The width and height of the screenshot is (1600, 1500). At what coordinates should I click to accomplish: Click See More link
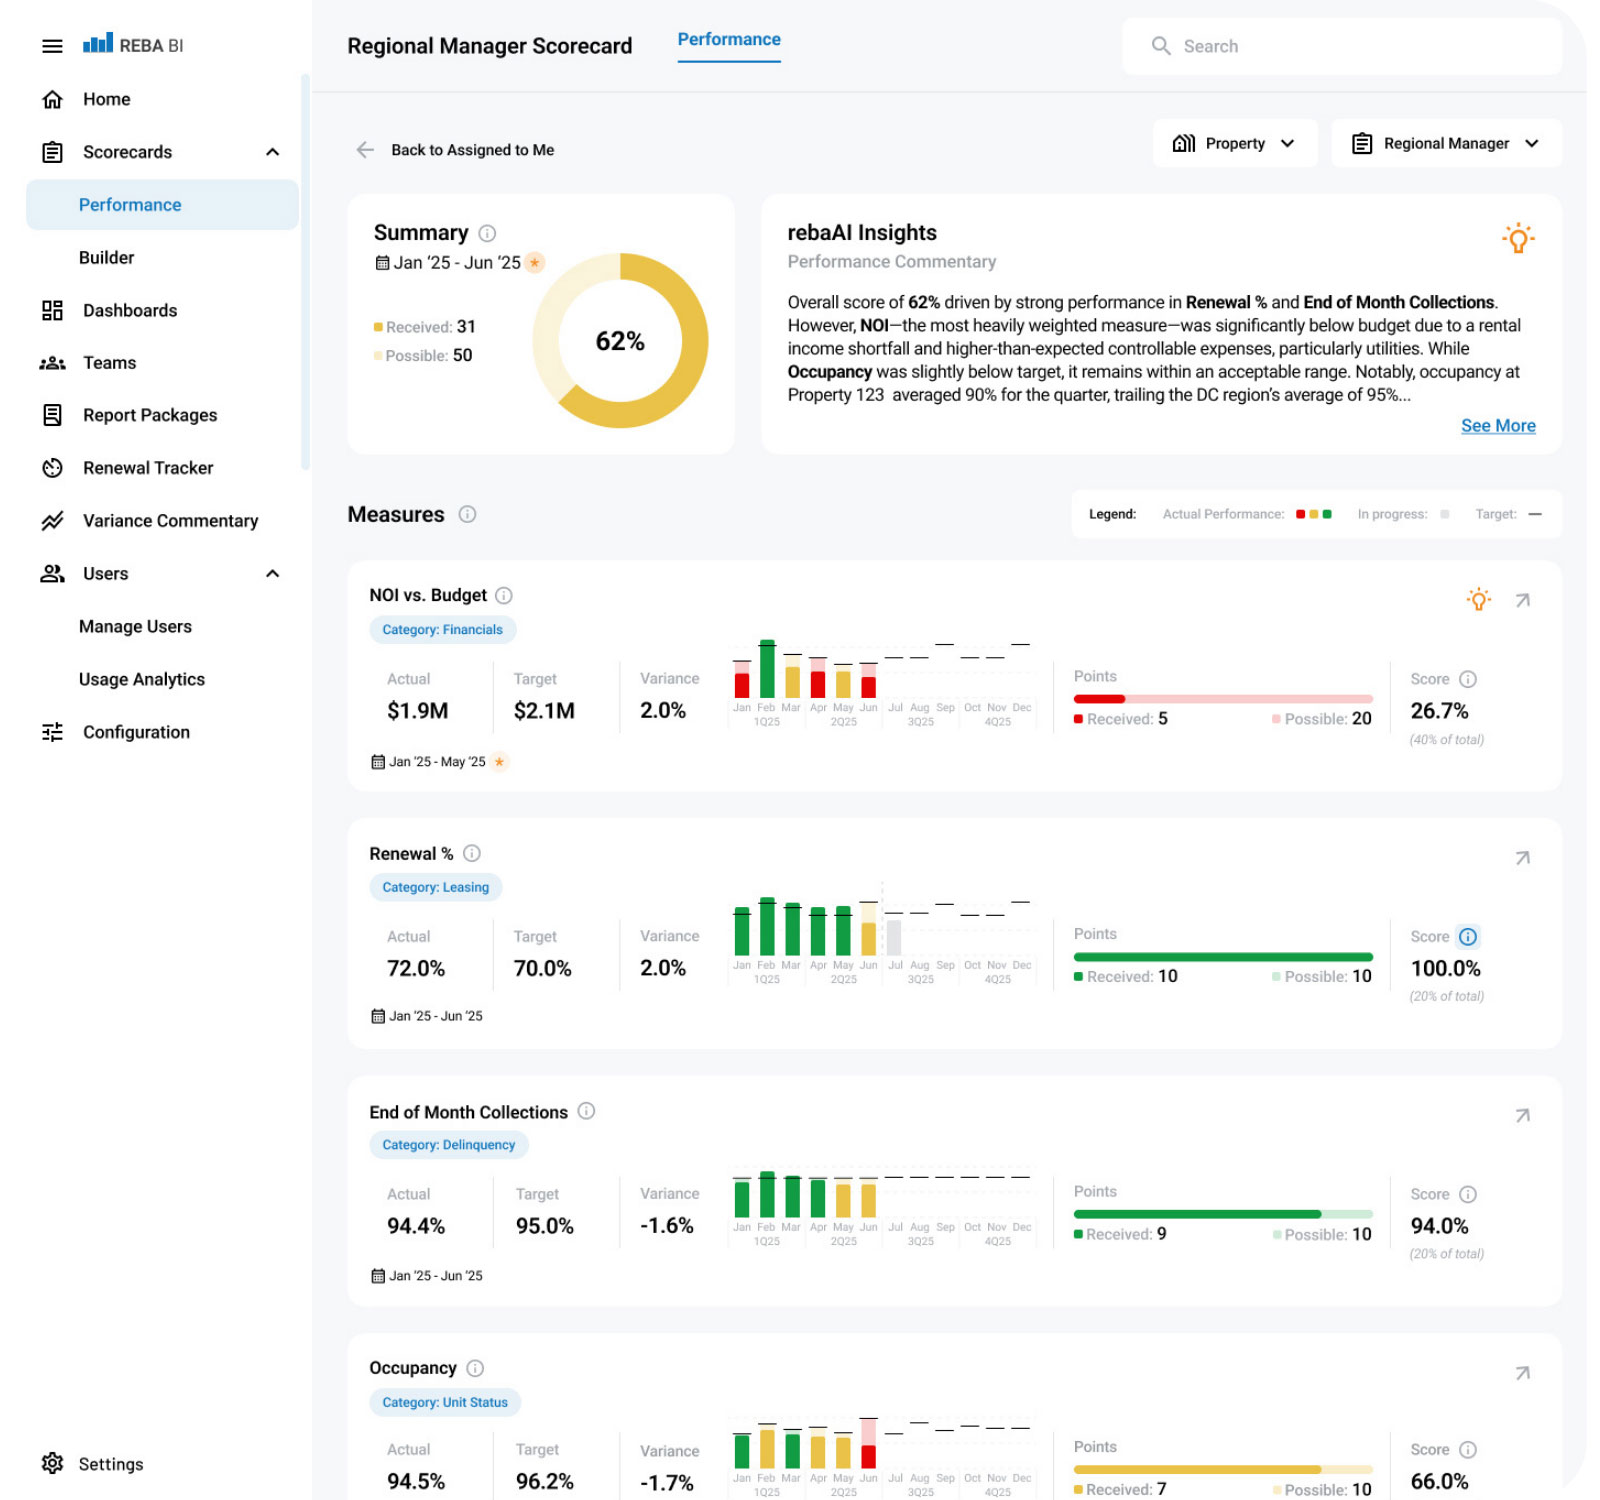(1497, 426)
